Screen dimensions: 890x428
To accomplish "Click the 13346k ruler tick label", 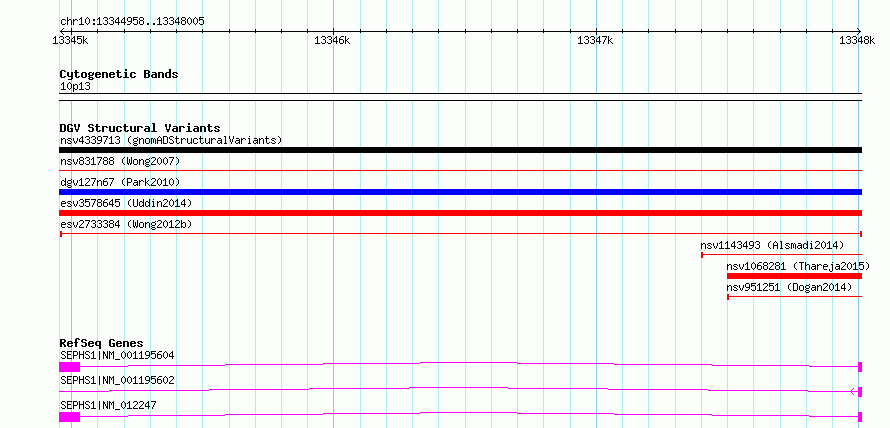I will 332,40.
